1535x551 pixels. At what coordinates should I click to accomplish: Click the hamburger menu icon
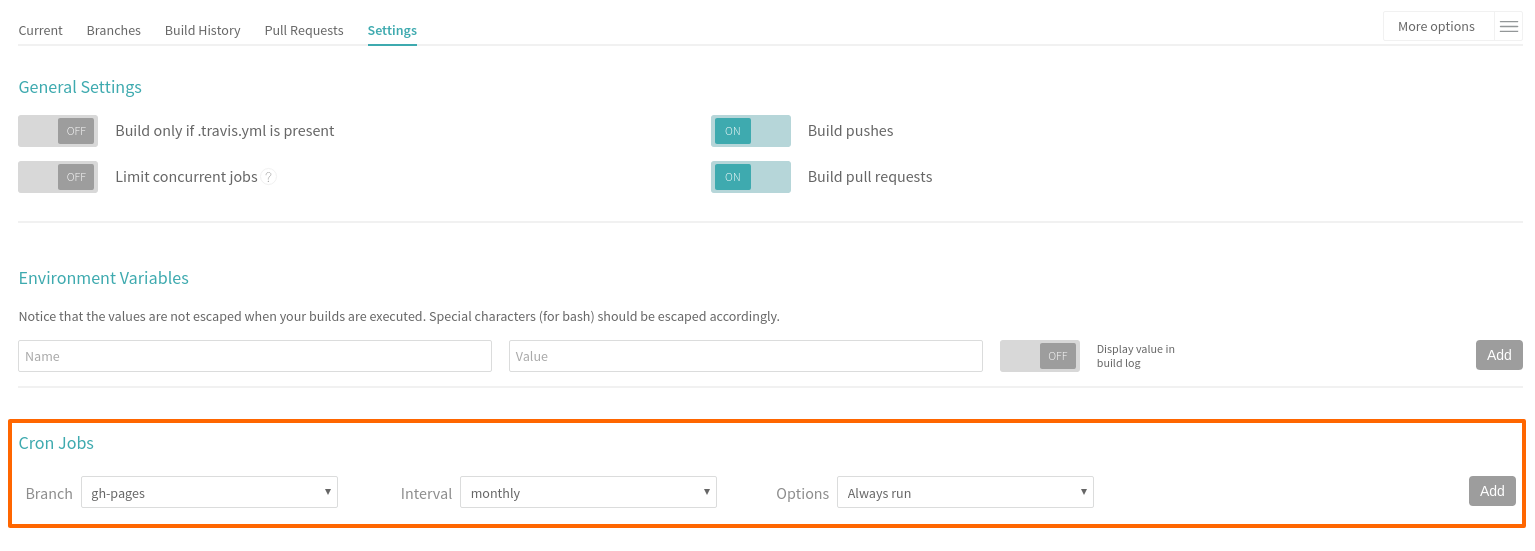[x=1508, y=26]
